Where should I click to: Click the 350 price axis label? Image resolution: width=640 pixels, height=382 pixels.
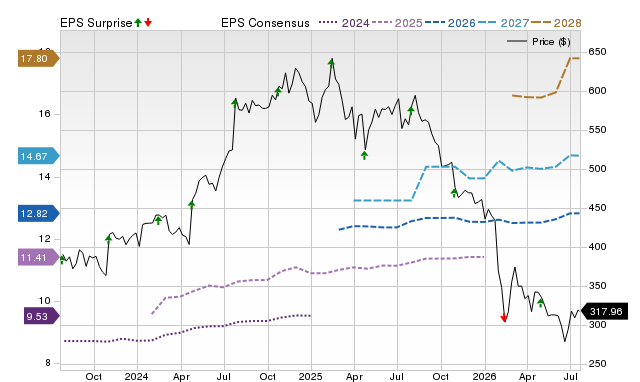click(597, 286)
